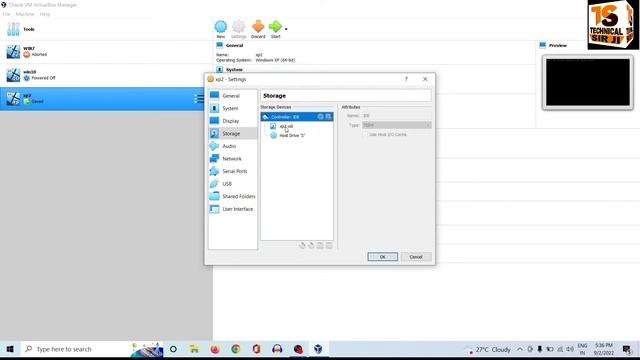Open Chrome from taskbar
Image resolution: width=640 pixels, height=360 pixels.
[236, 349]
